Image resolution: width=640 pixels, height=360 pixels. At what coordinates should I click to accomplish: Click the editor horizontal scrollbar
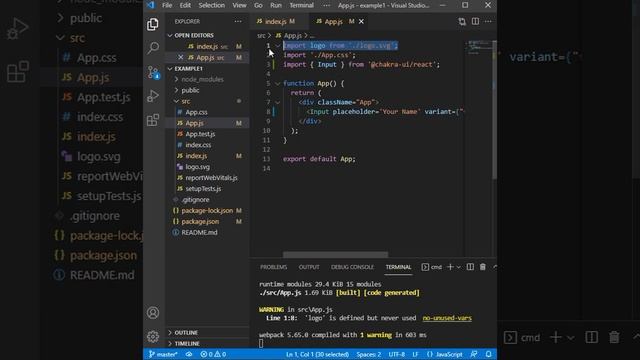pos(336,255)
